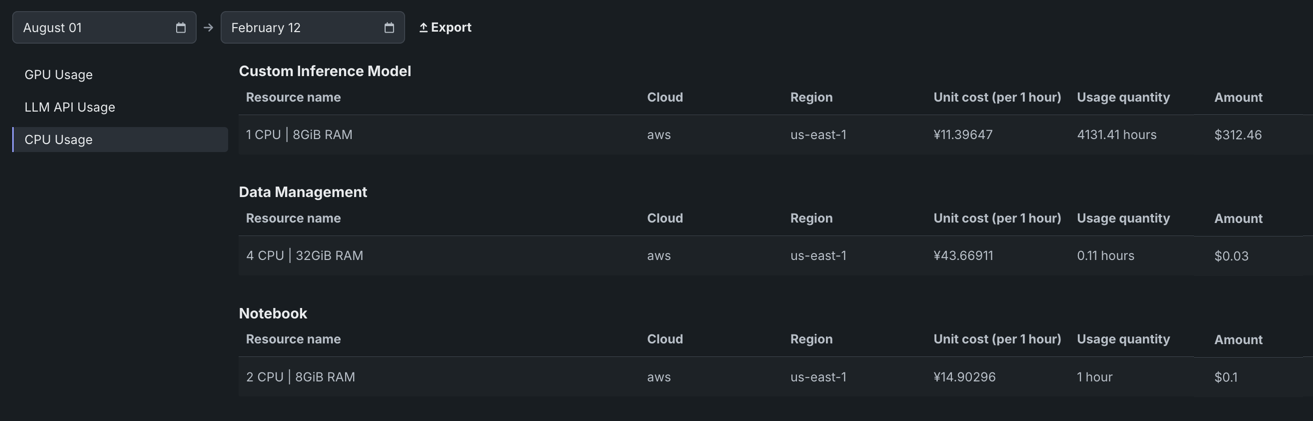Image resolution: width=1313 pixels, height=421 pixels.
Task: Open the end date calendar icon
Action: coord(389,28)
